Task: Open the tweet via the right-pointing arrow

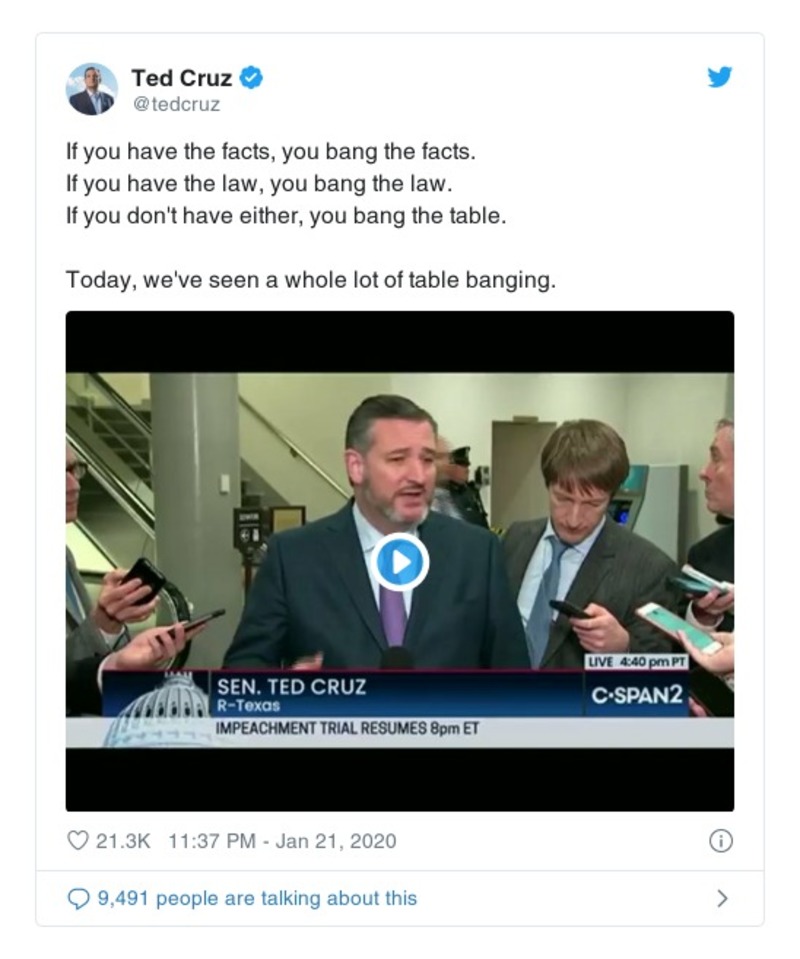Action: (720, 898)
